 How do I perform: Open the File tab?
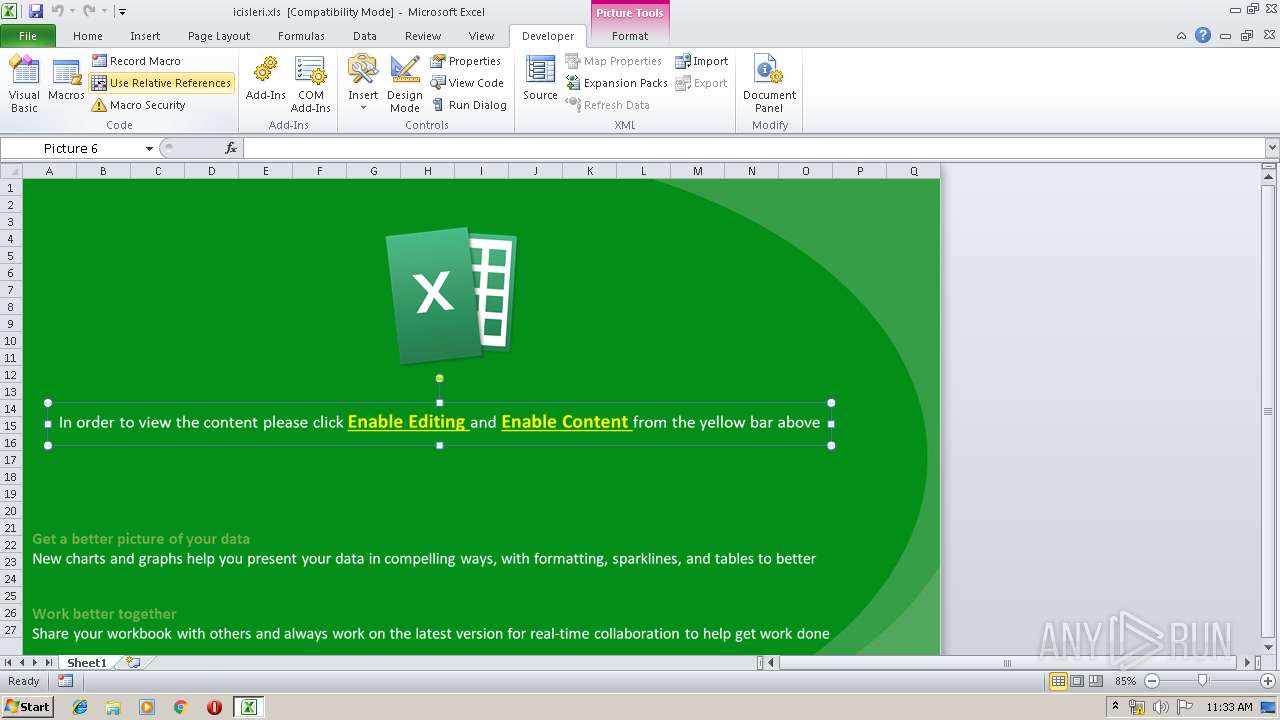(28, 36)
